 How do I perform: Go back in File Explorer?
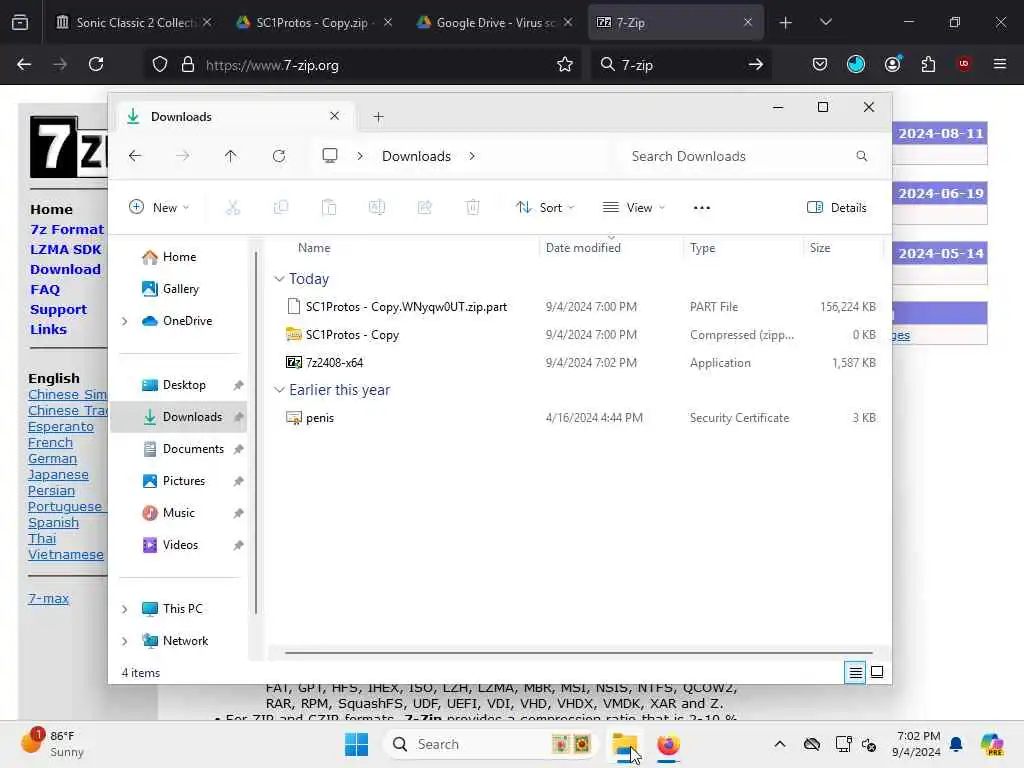tap(135, 156)
